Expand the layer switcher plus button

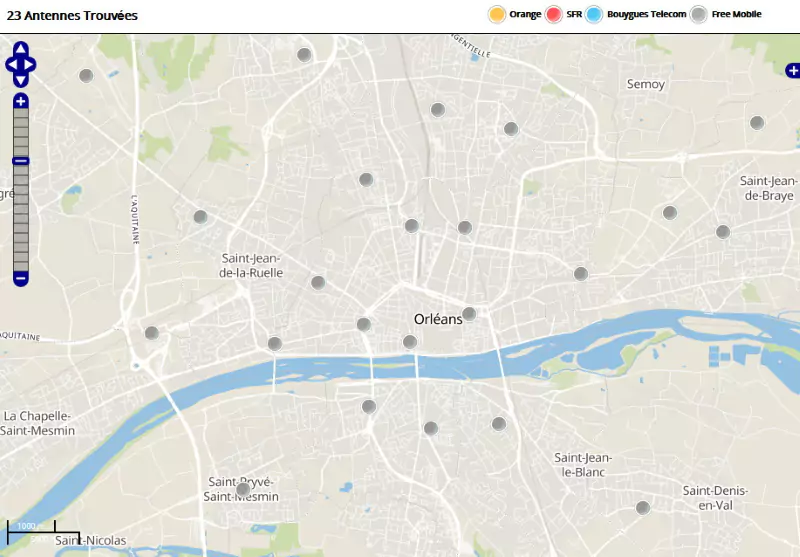click(x=792, y=70)
